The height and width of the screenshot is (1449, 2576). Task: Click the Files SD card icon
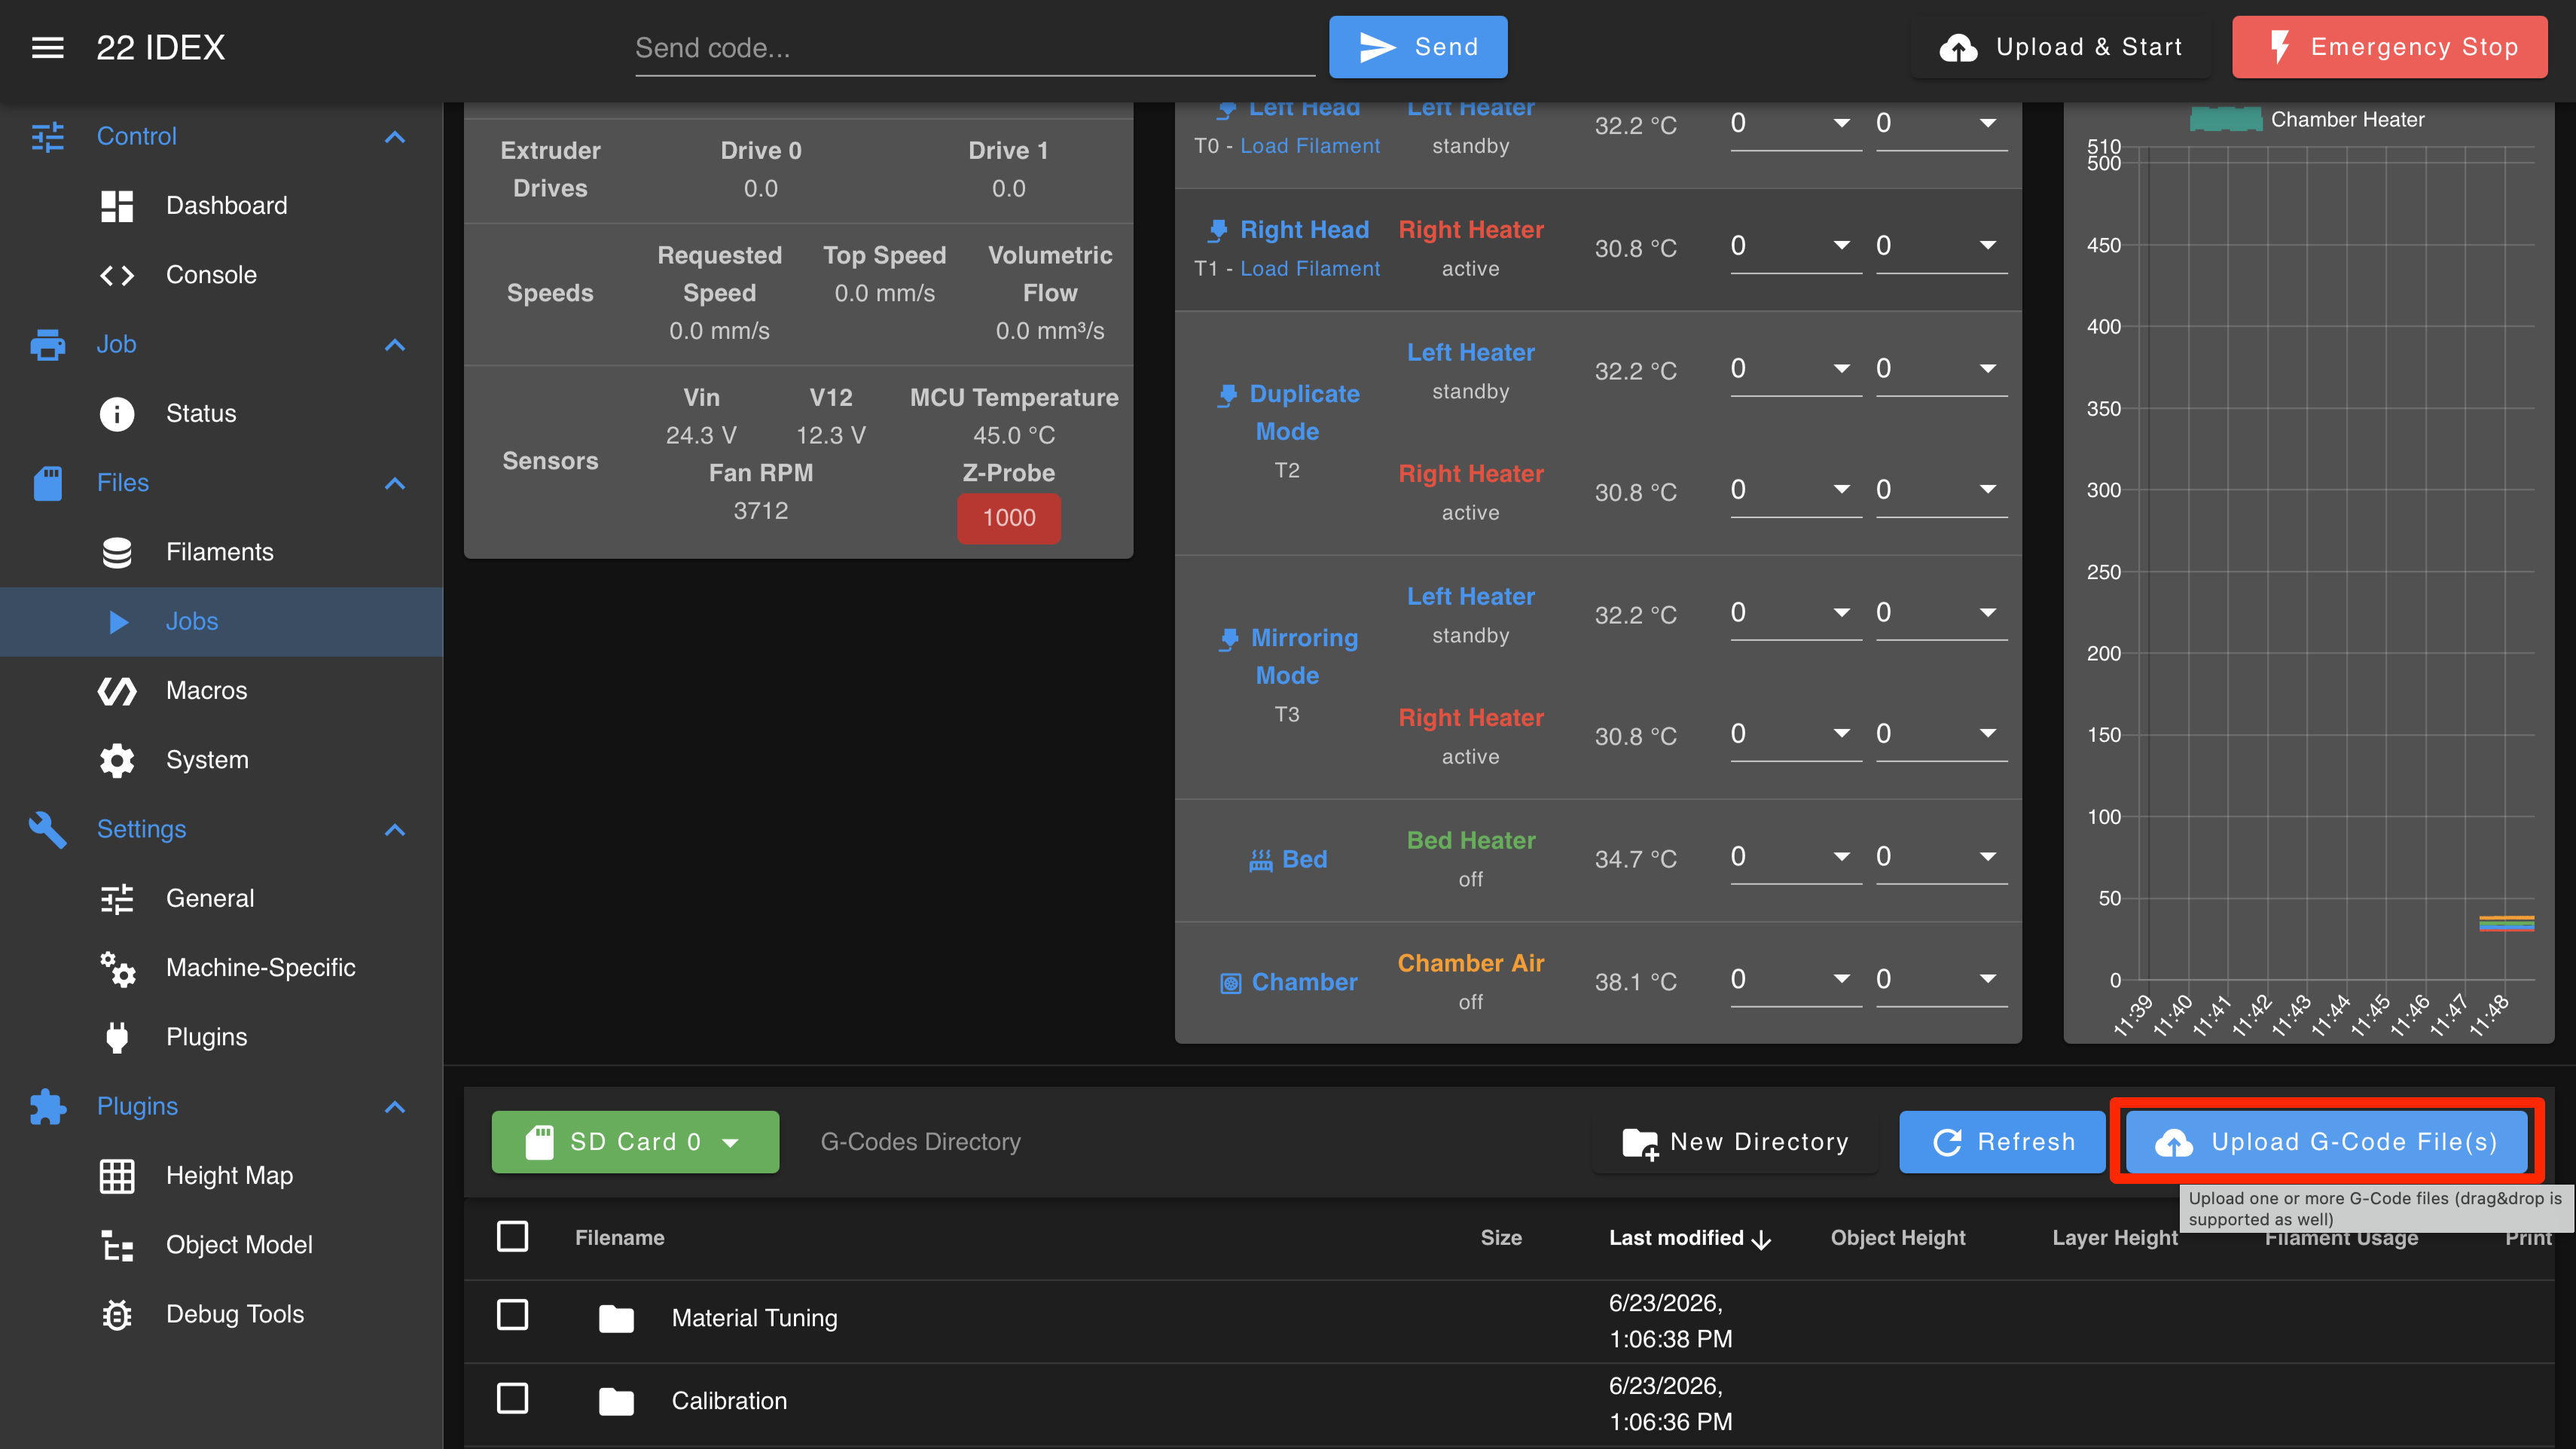point(47,483)
